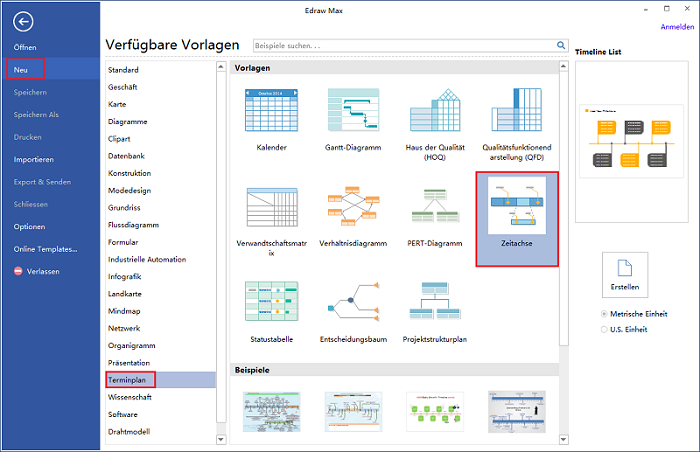This screenshot has height=452, width=700.
Task: Select the Konstruktion category
Action: [x=129, y=173]
